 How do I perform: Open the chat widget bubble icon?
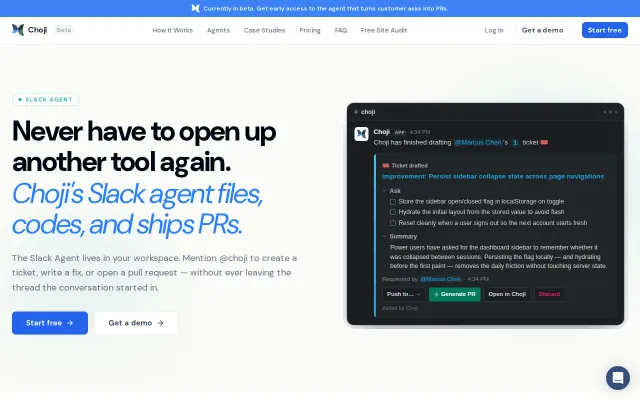618,378
